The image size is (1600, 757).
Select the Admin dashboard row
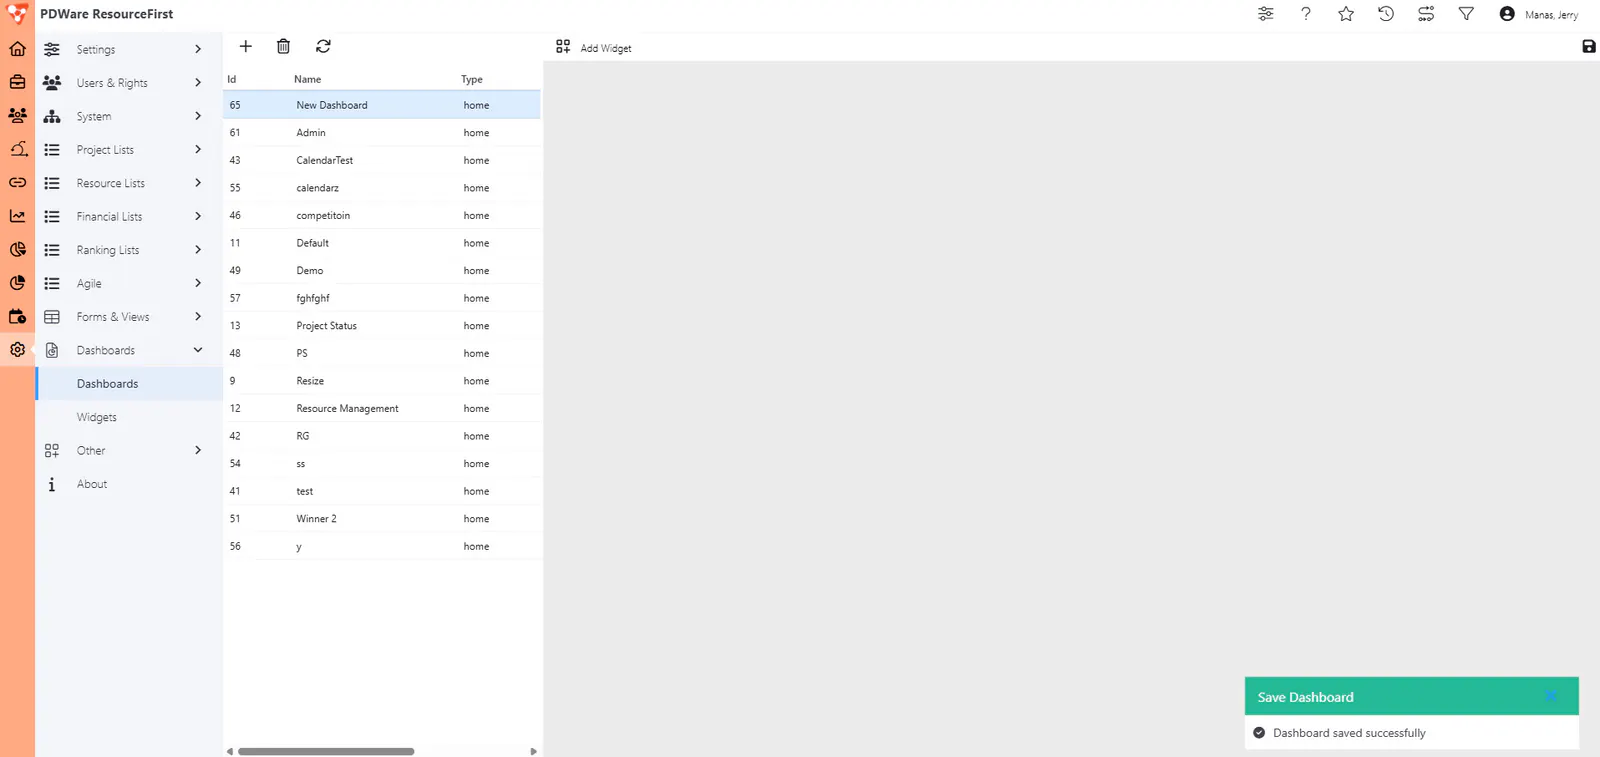382,133
